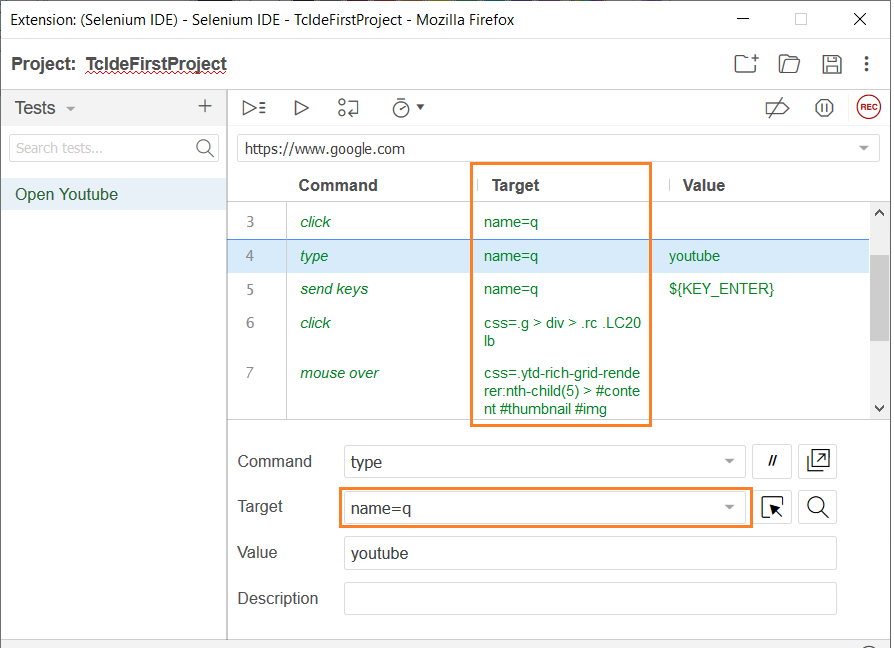Click project name TcIdeFirstProject
Viewport: 894px width, 648px height.
[156, 64]
